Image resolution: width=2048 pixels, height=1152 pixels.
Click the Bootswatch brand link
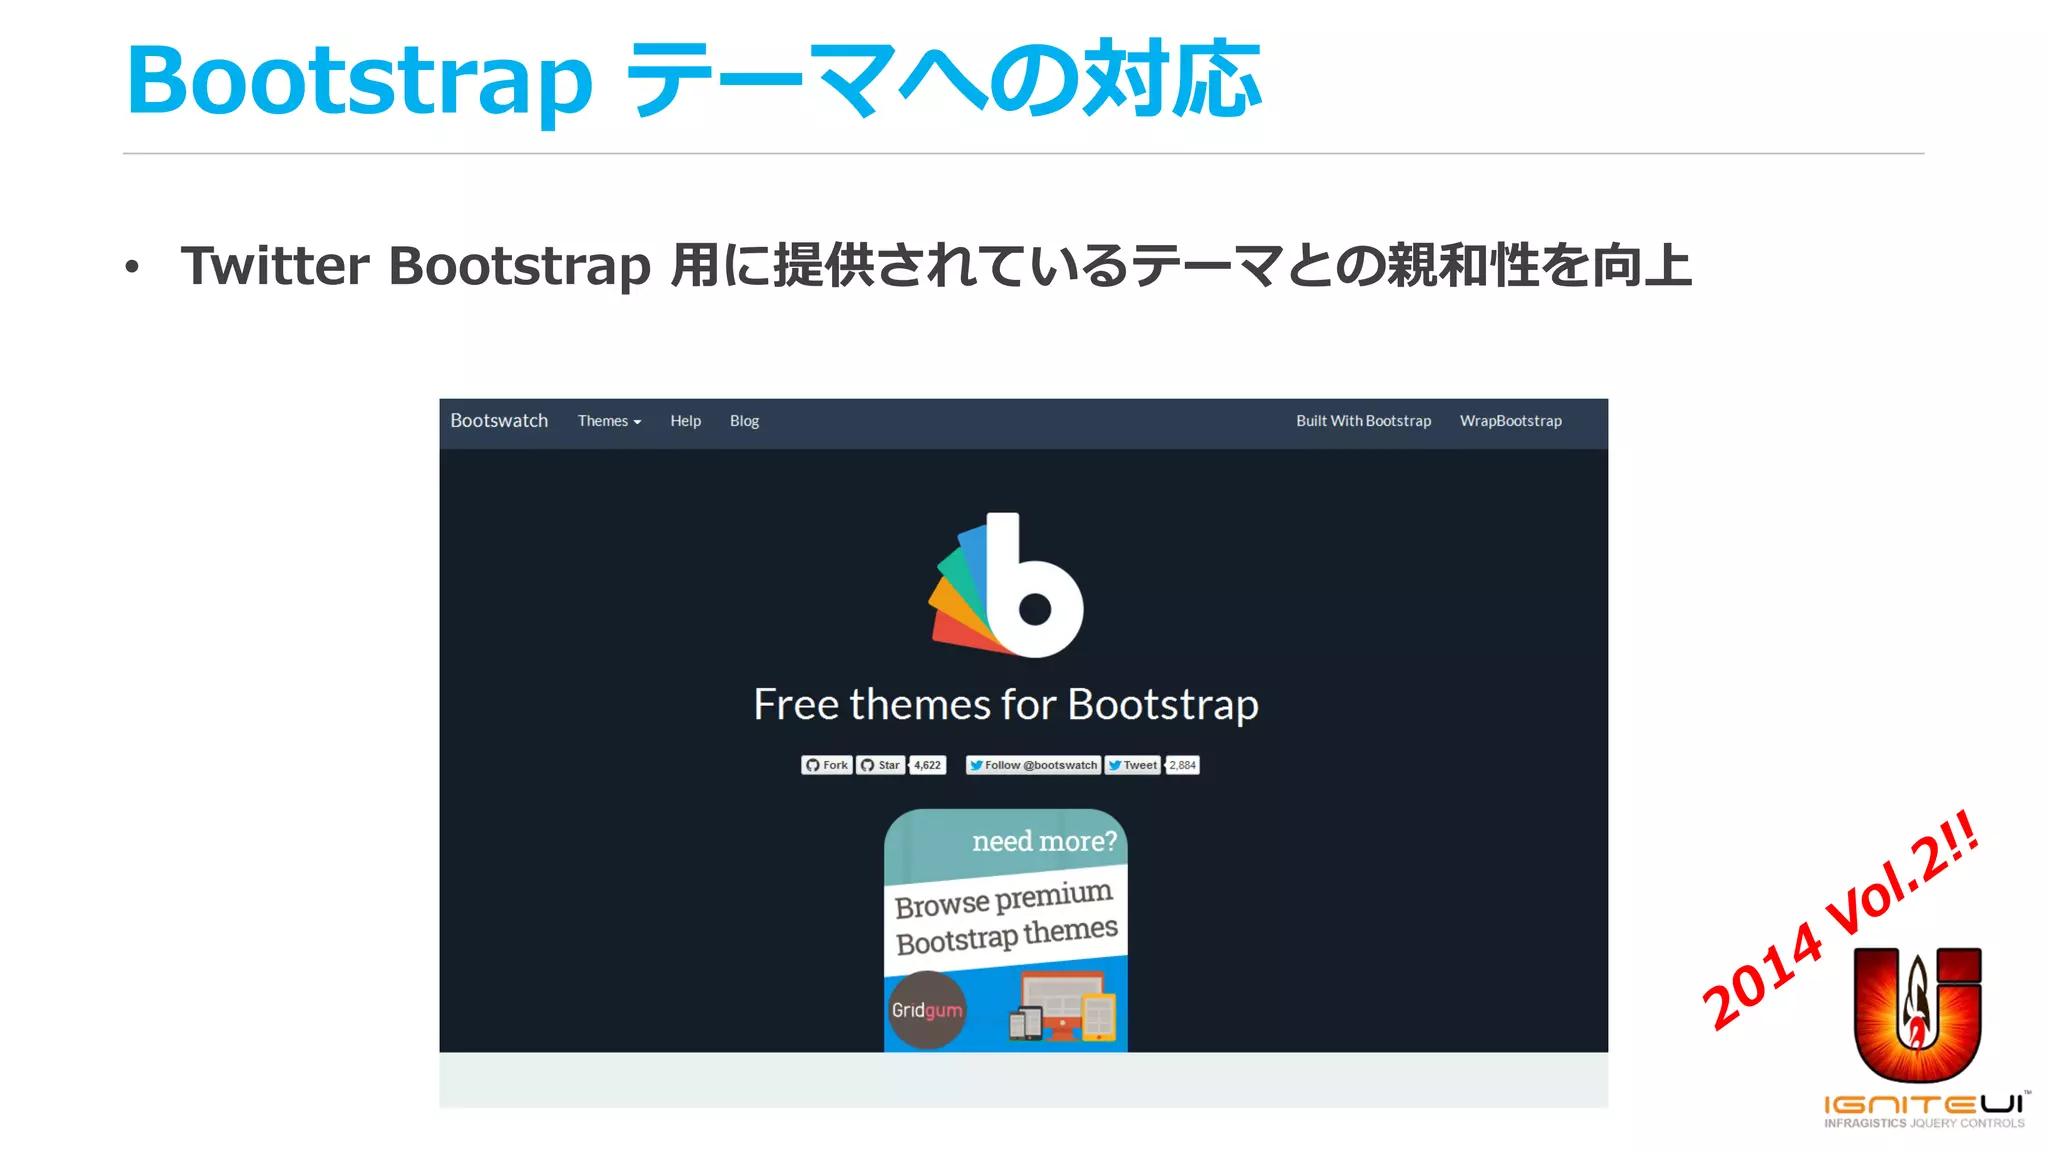499,421
